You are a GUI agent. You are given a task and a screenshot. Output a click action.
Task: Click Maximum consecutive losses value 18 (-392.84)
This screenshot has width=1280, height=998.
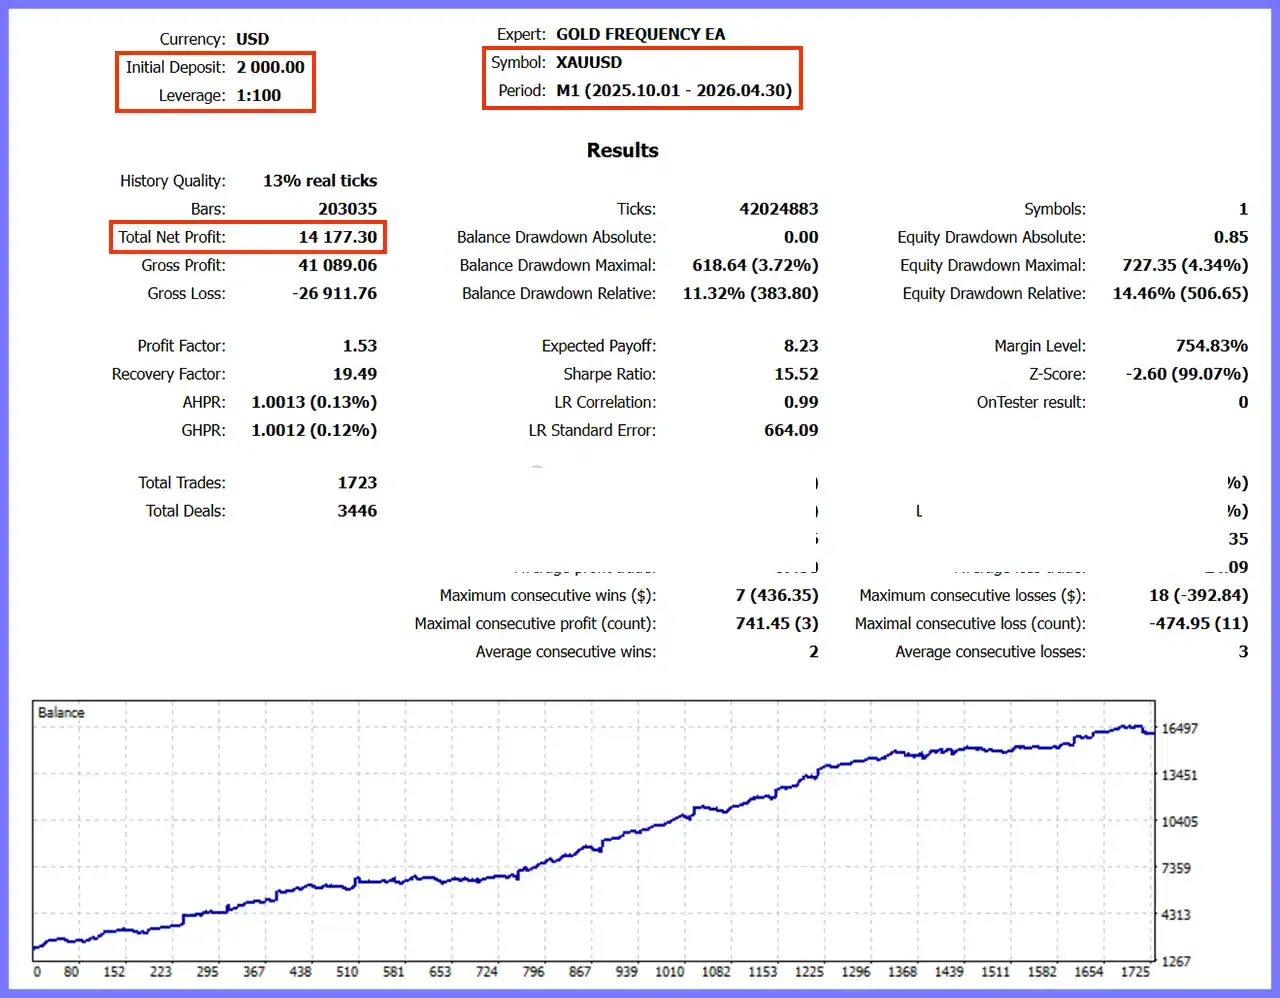click(x=1199, y=595)
